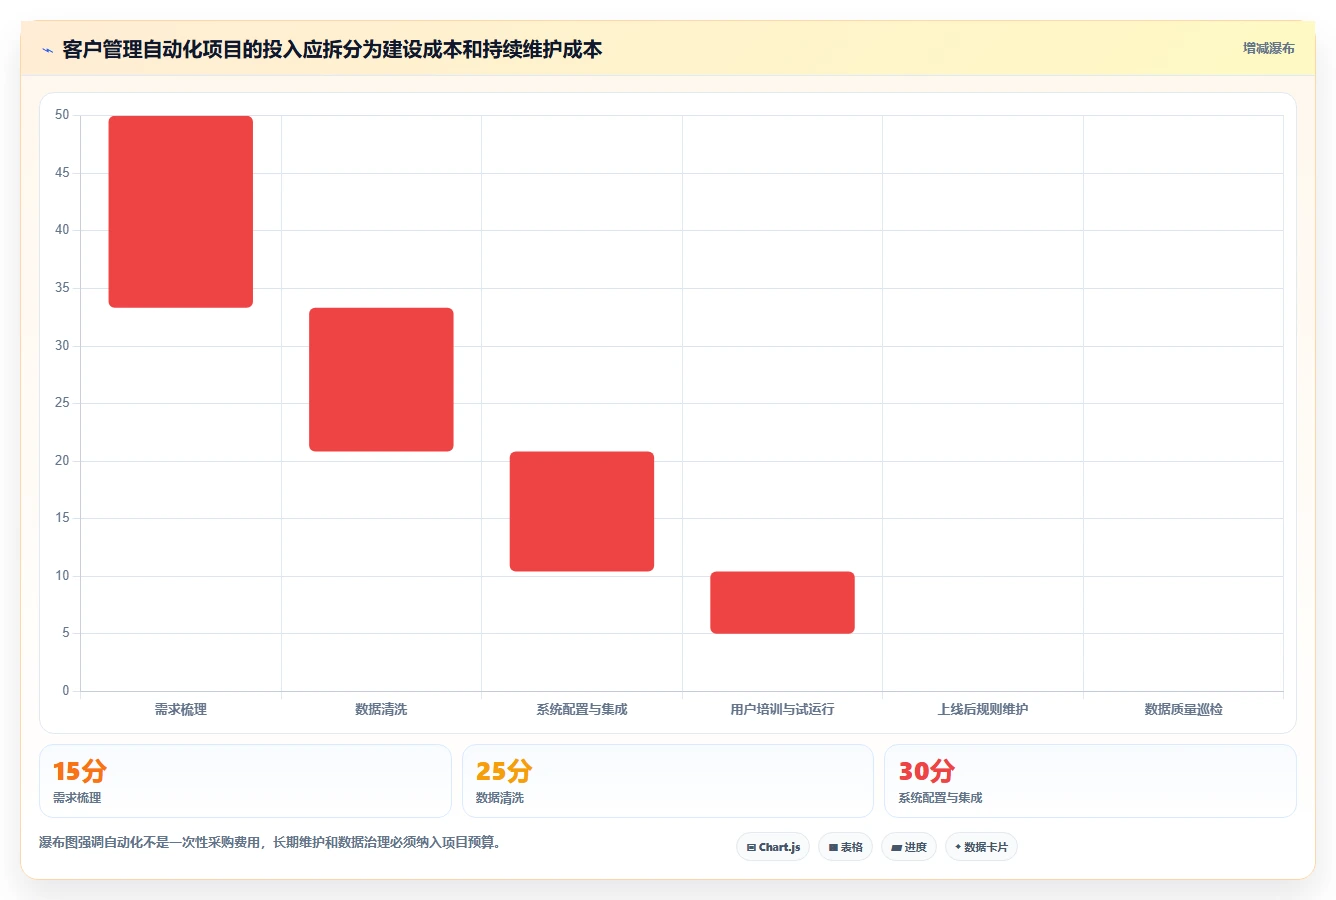Click the red 系统配置与集成 waterfall bar
Image resolution: width=1336 pixels, height=900 pixels.
point(582,512)
